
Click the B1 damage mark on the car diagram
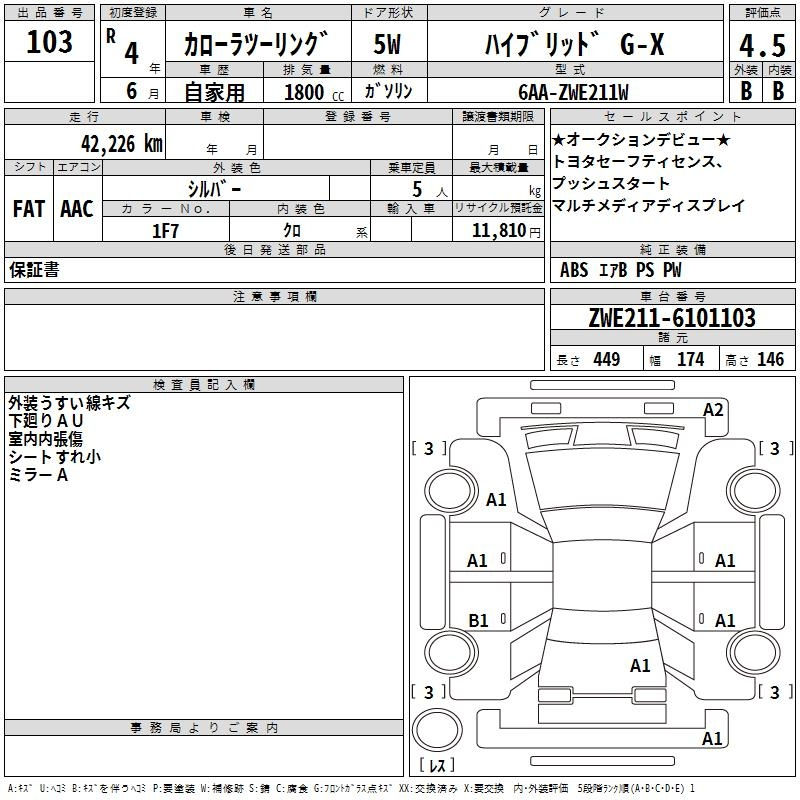click(478, 621)
